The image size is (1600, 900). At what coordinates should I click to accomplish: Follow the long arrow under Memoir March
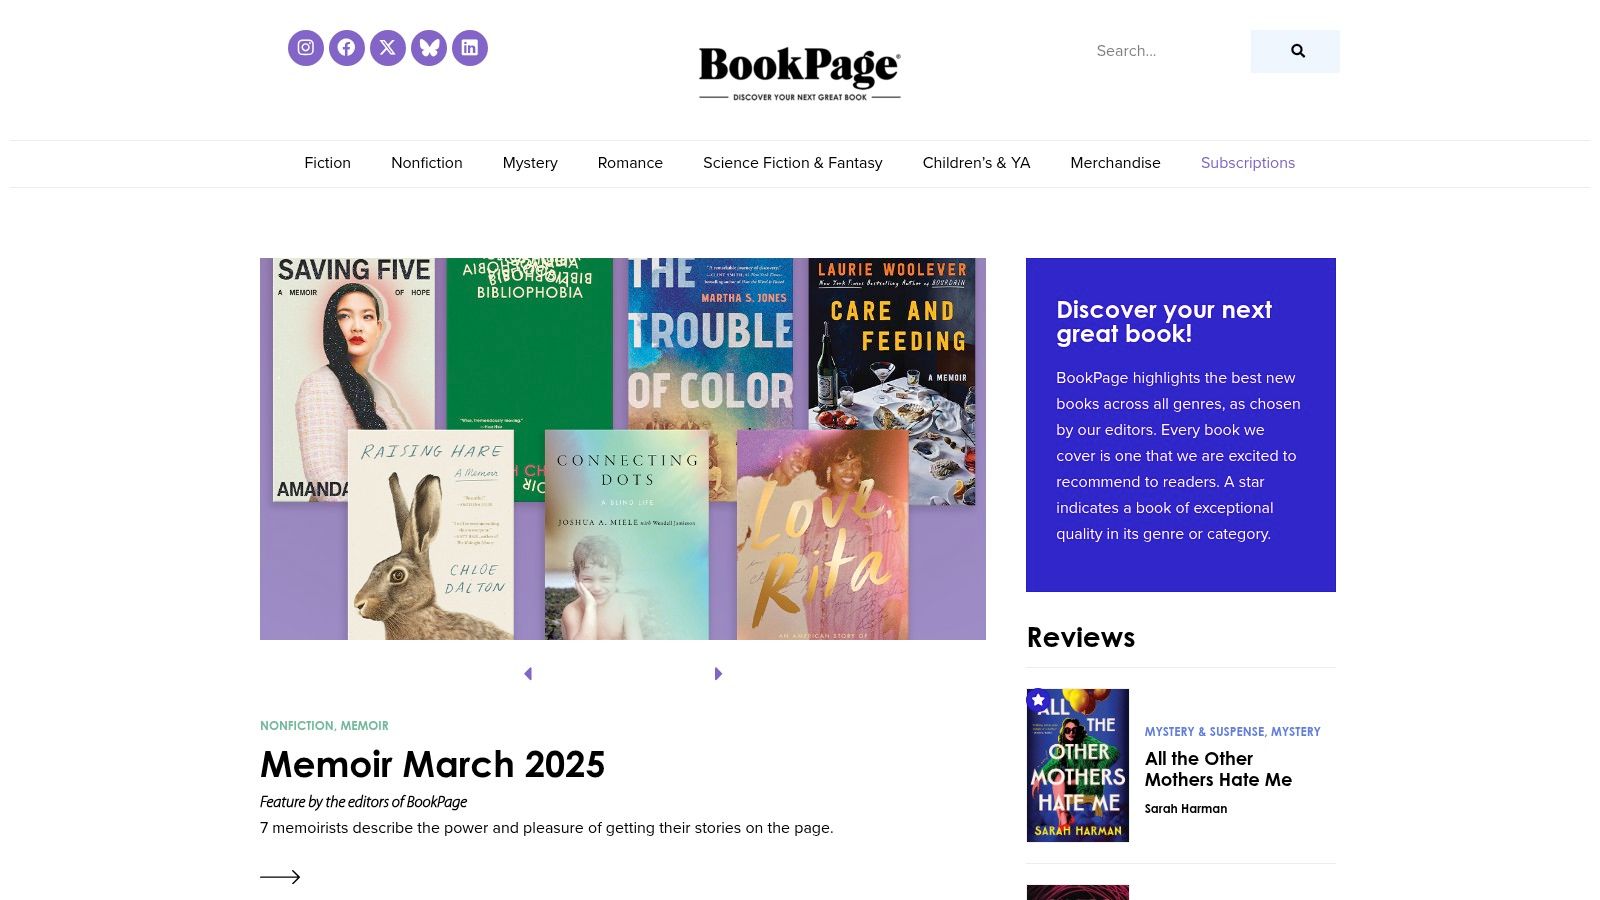280,877
